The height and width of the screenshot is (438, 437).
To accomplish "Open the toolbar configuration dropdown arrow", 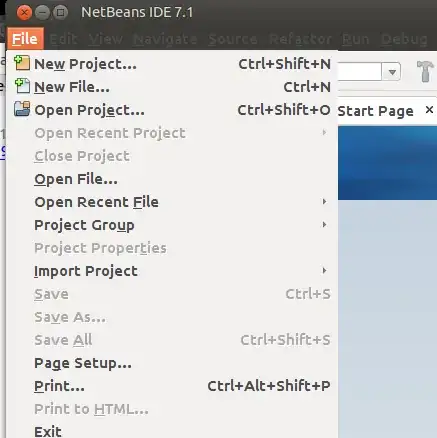I will click(392, 71).
